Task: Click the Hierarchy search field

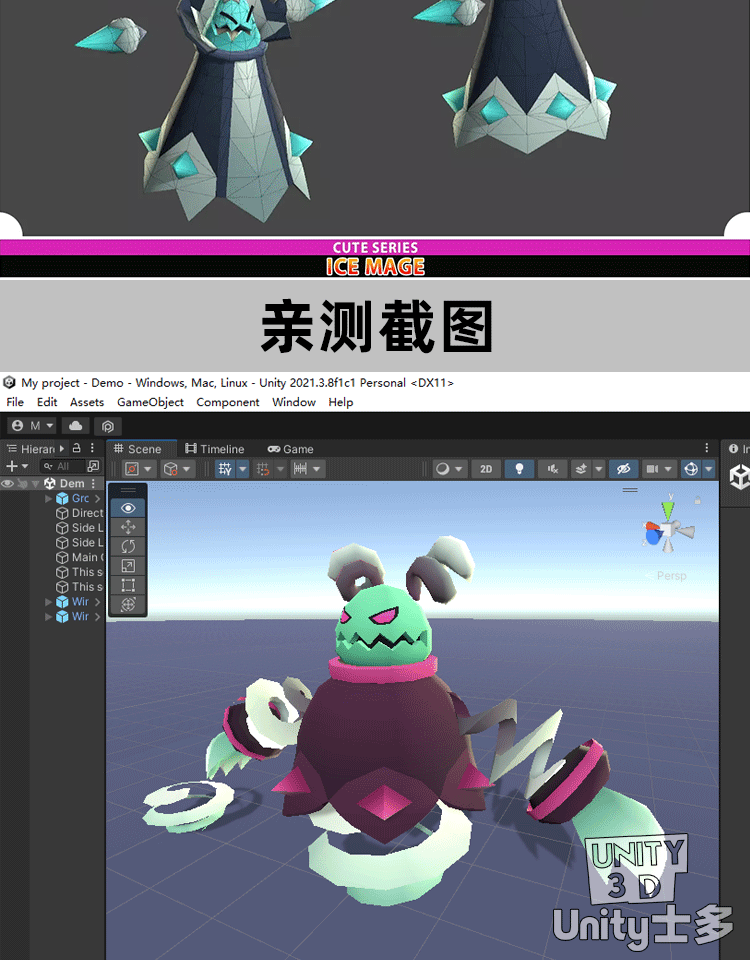Action: (62, 466)
